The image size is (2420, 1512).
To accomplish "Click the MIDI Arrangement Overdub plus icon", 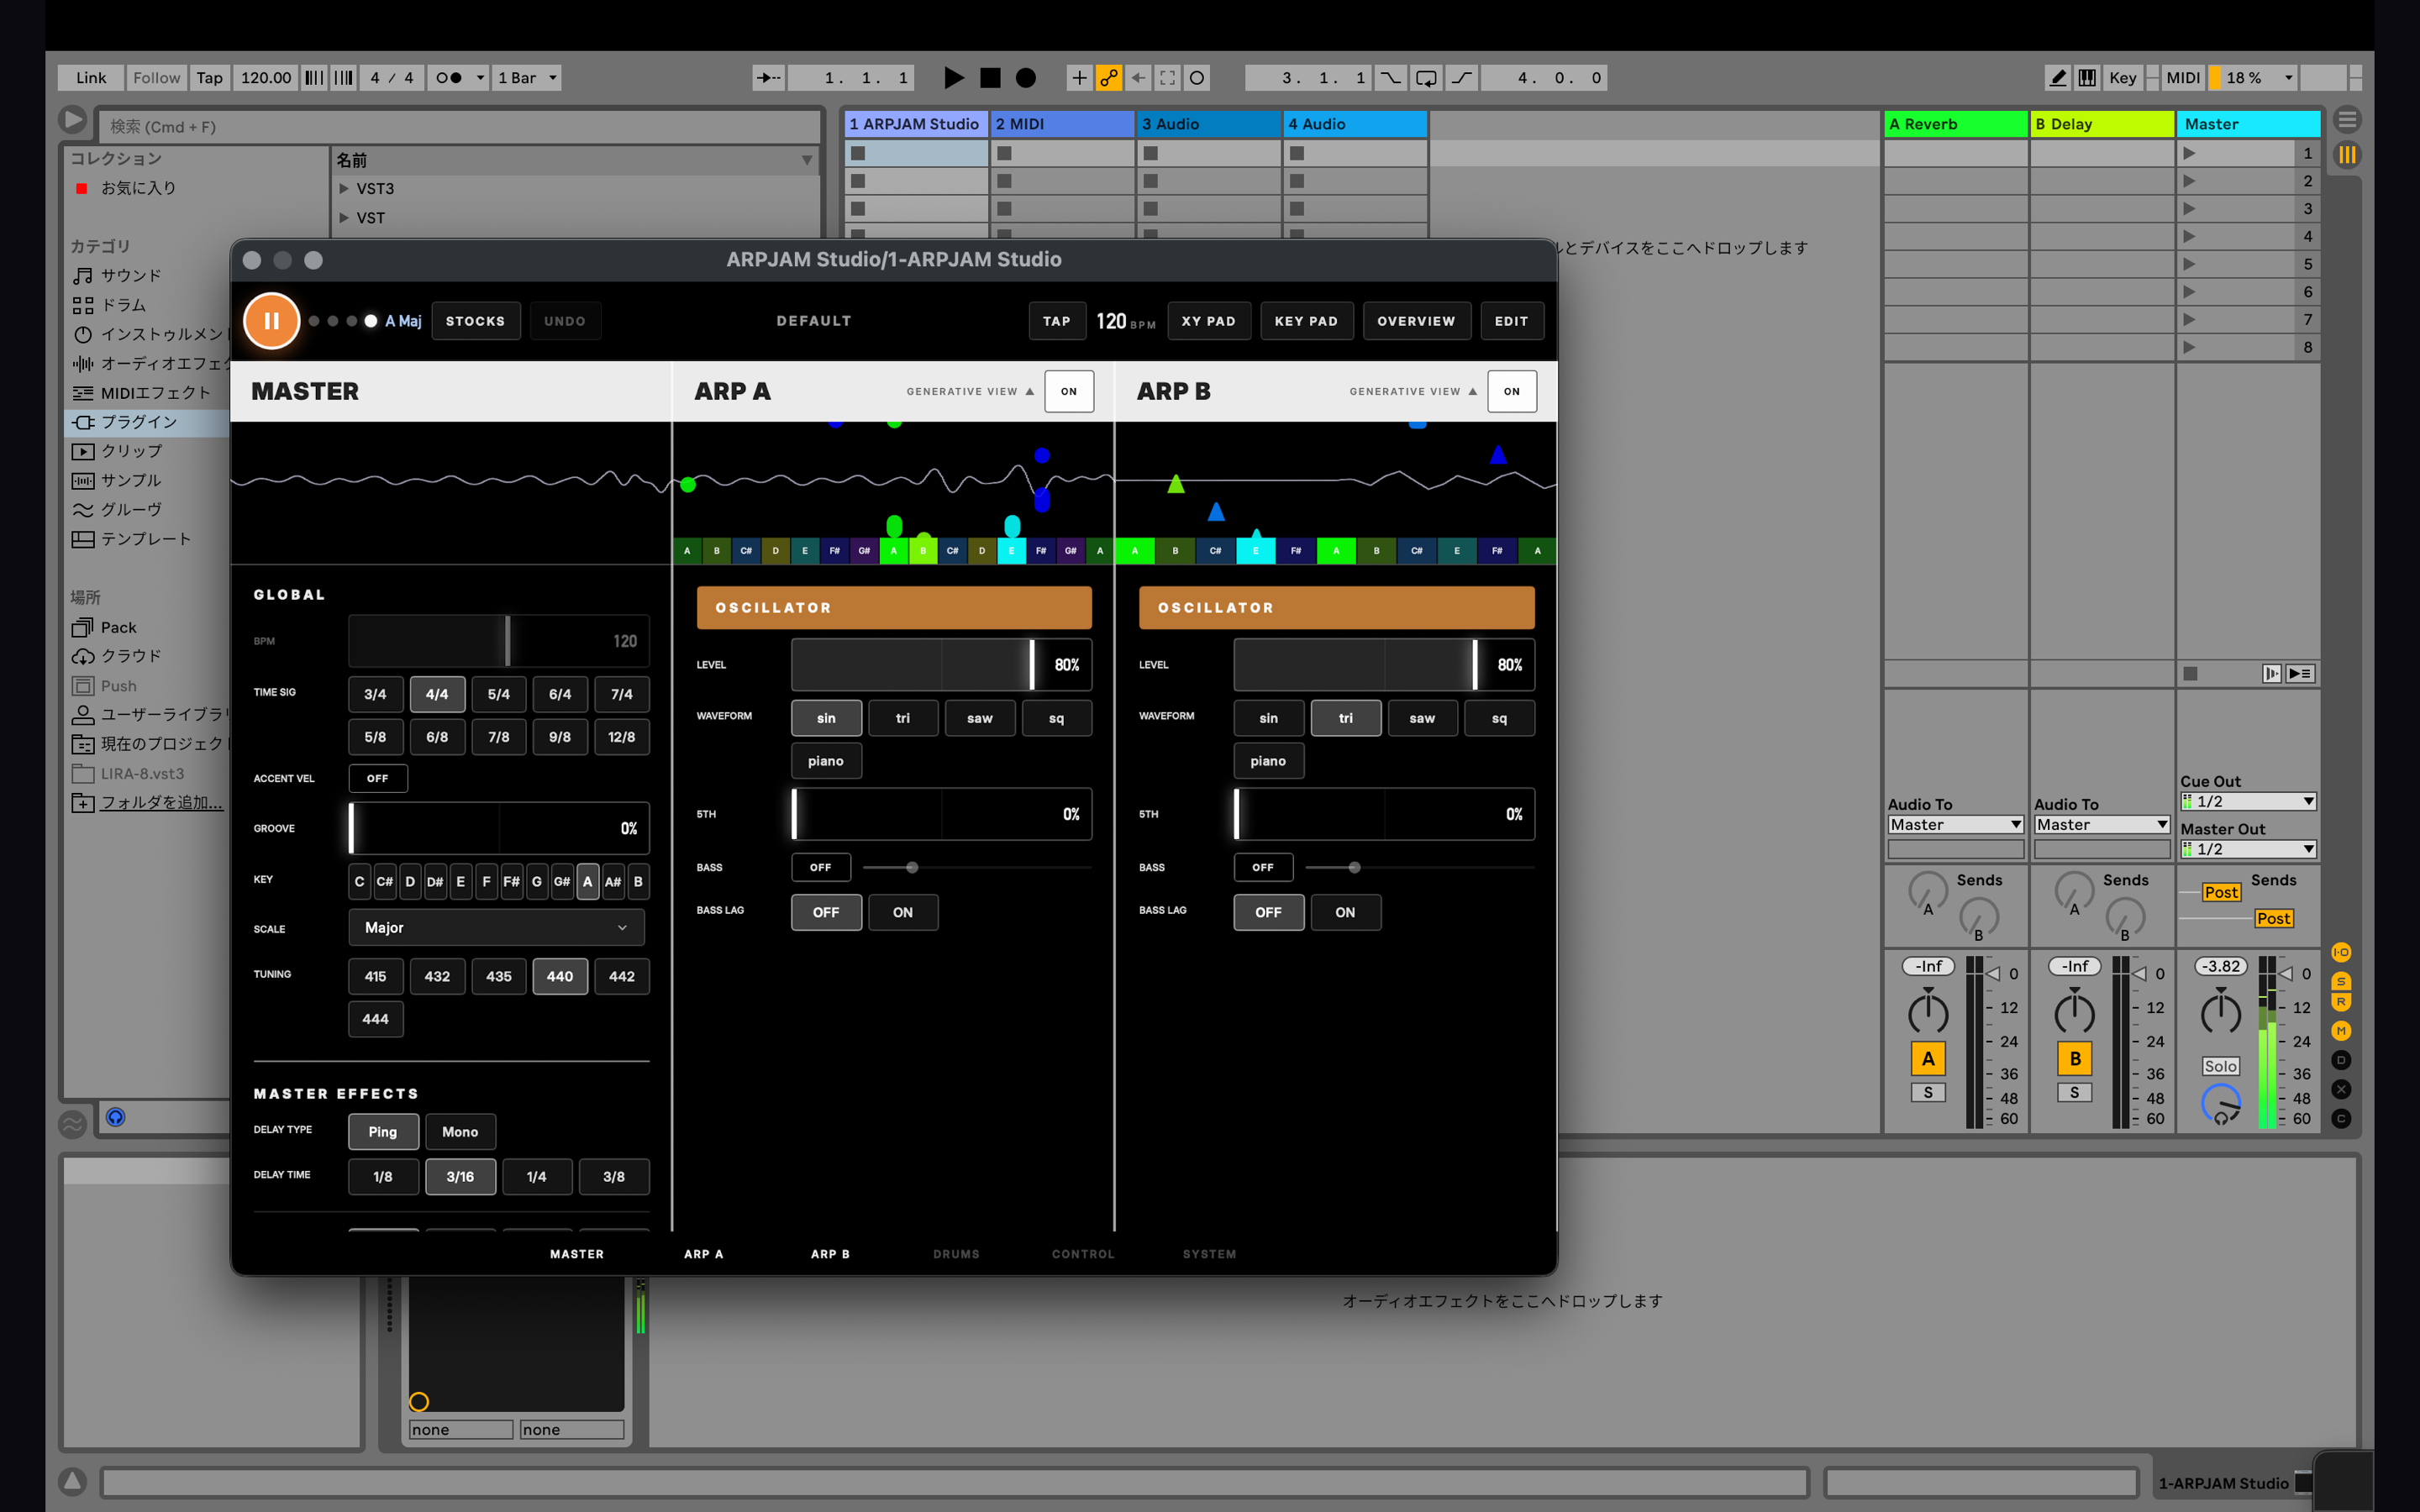I will pyautogui.click(x=1079, y=78).
